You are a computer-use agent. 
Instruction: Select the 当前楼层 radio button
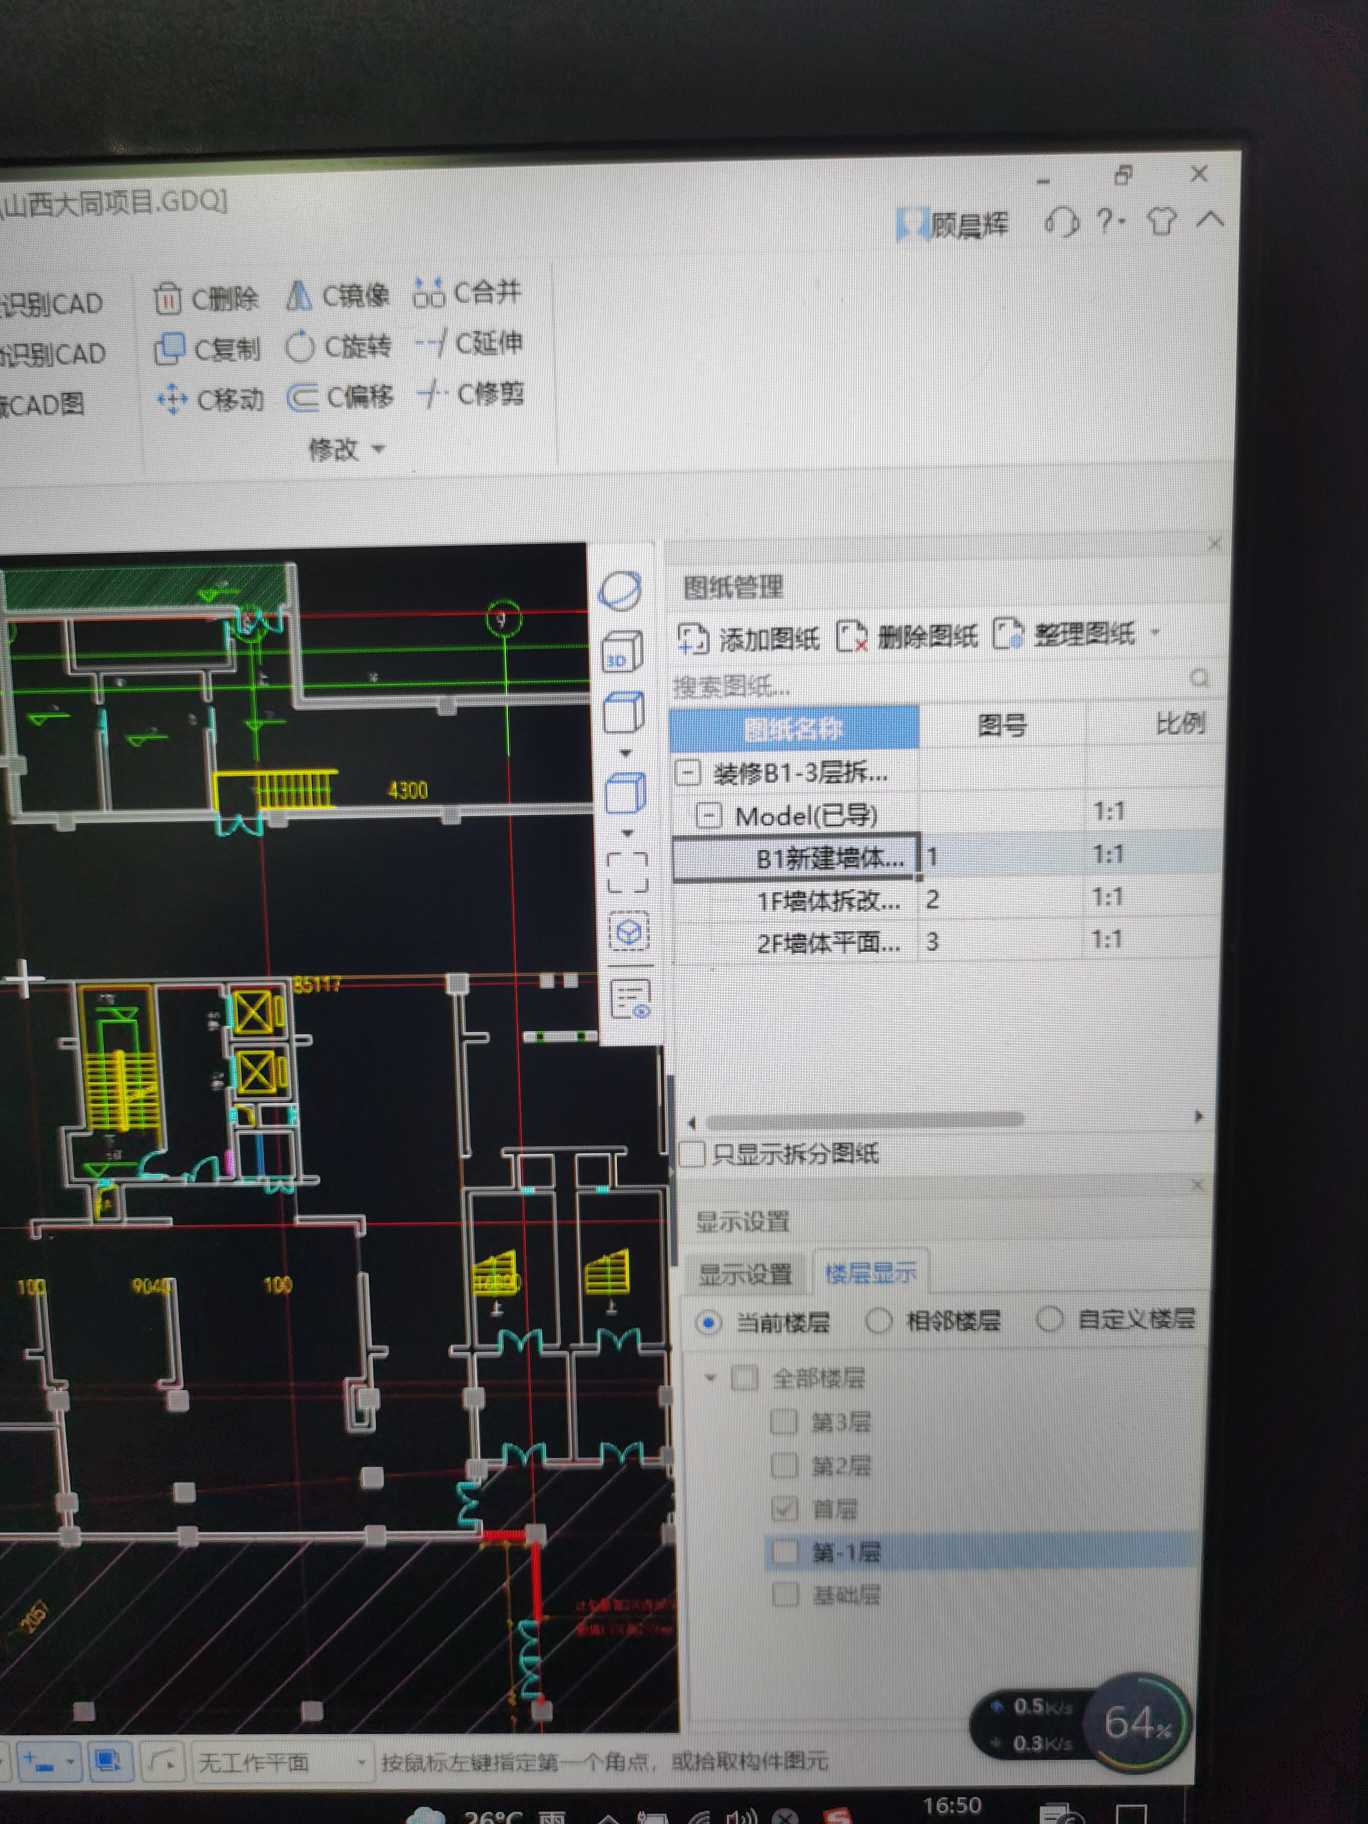708,1323
